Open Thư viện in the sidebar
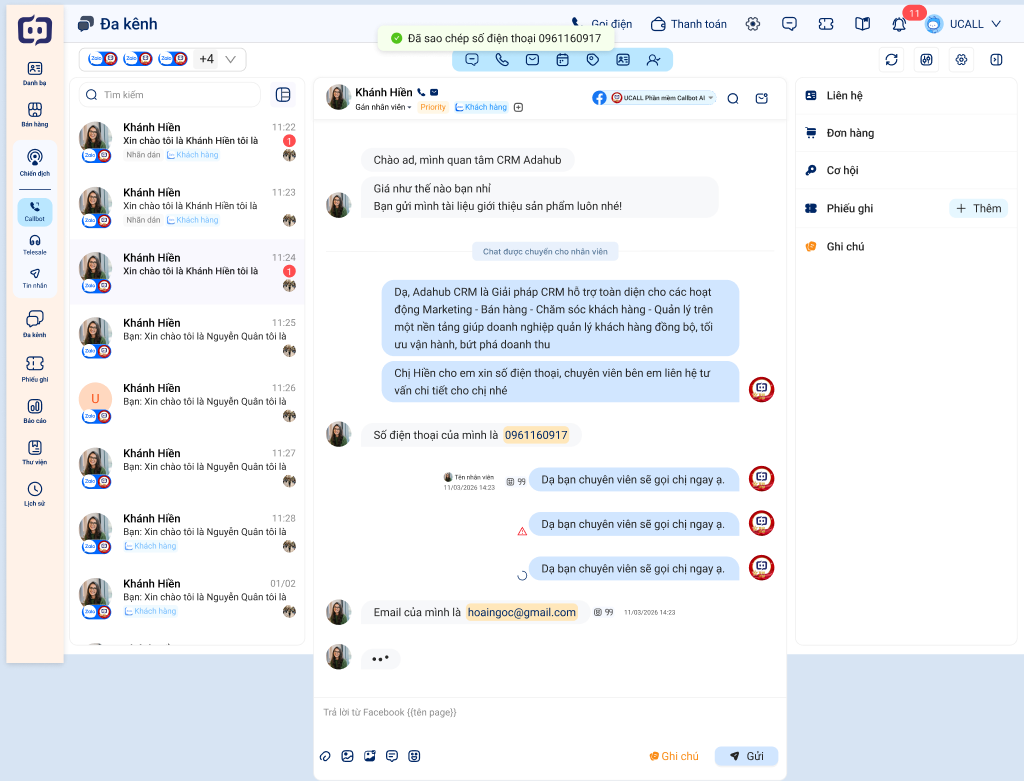Screen dimensions: 1024x781 (x=35, y=453)
